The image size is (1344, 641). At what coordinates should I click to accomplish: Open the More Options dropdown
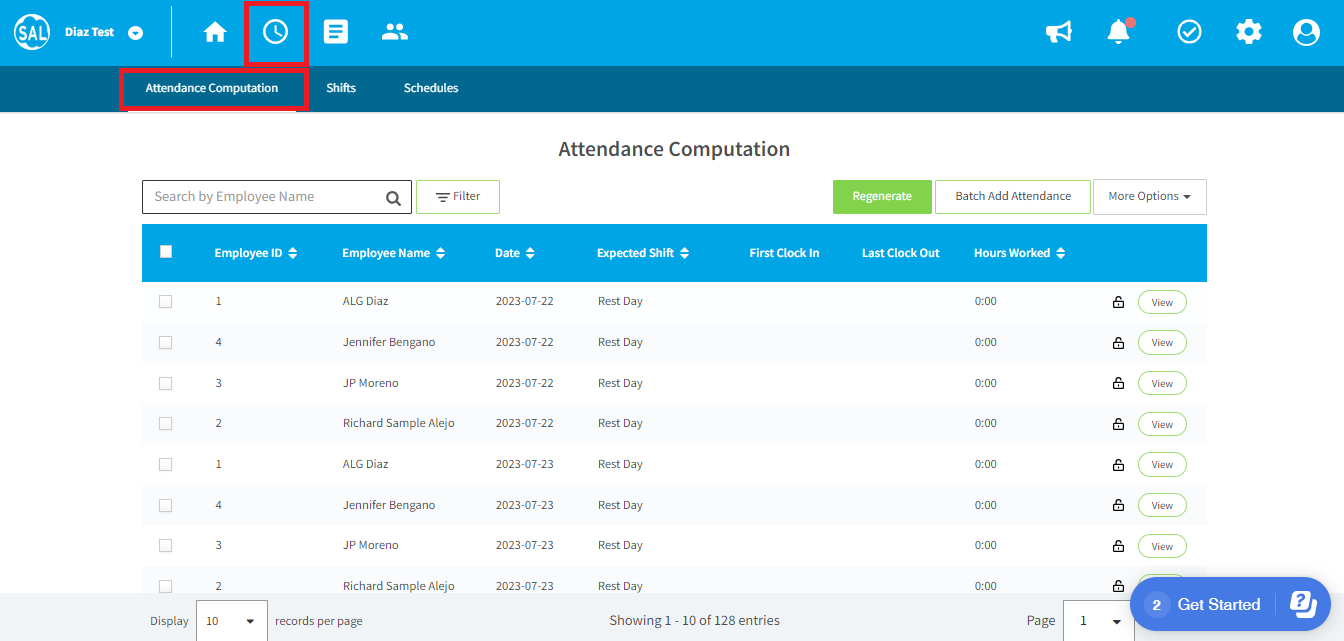[x=1150, y=197]
